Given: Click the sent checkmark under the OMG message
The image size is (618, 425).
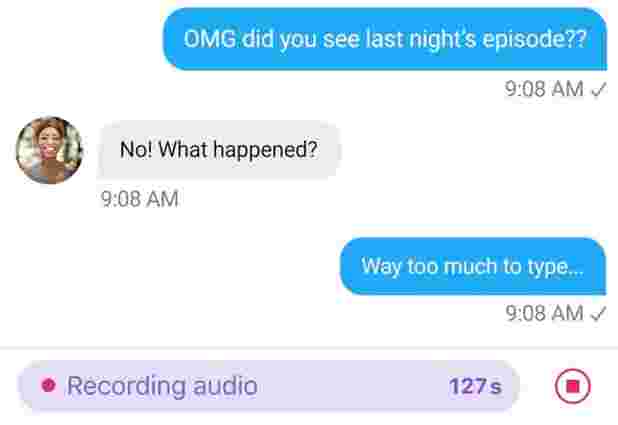Looking at the screenshot, I should click(x=598, y=90).
